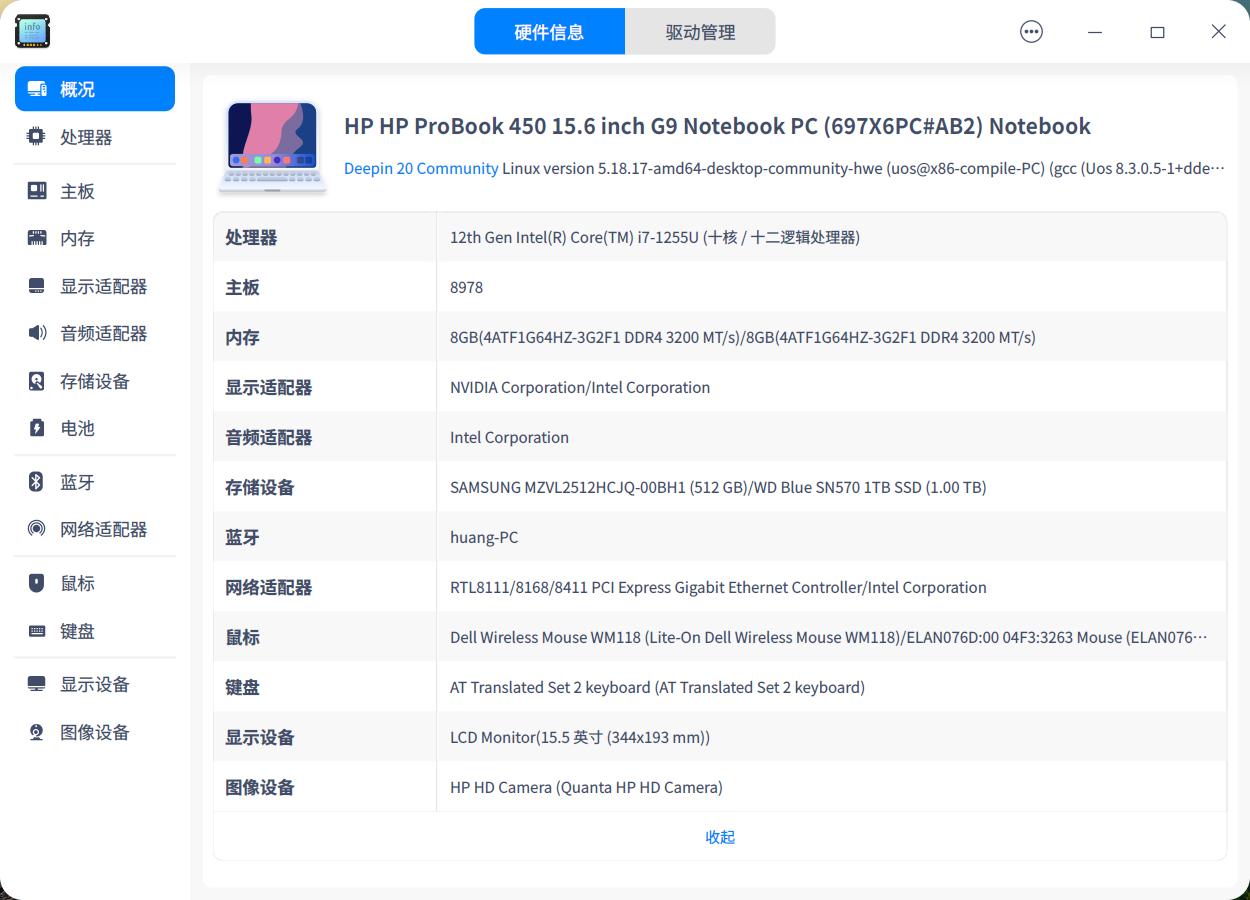Screen dimensions: 1250x900
Task: Click the device manager app logo icon
Action: point(32,31)
